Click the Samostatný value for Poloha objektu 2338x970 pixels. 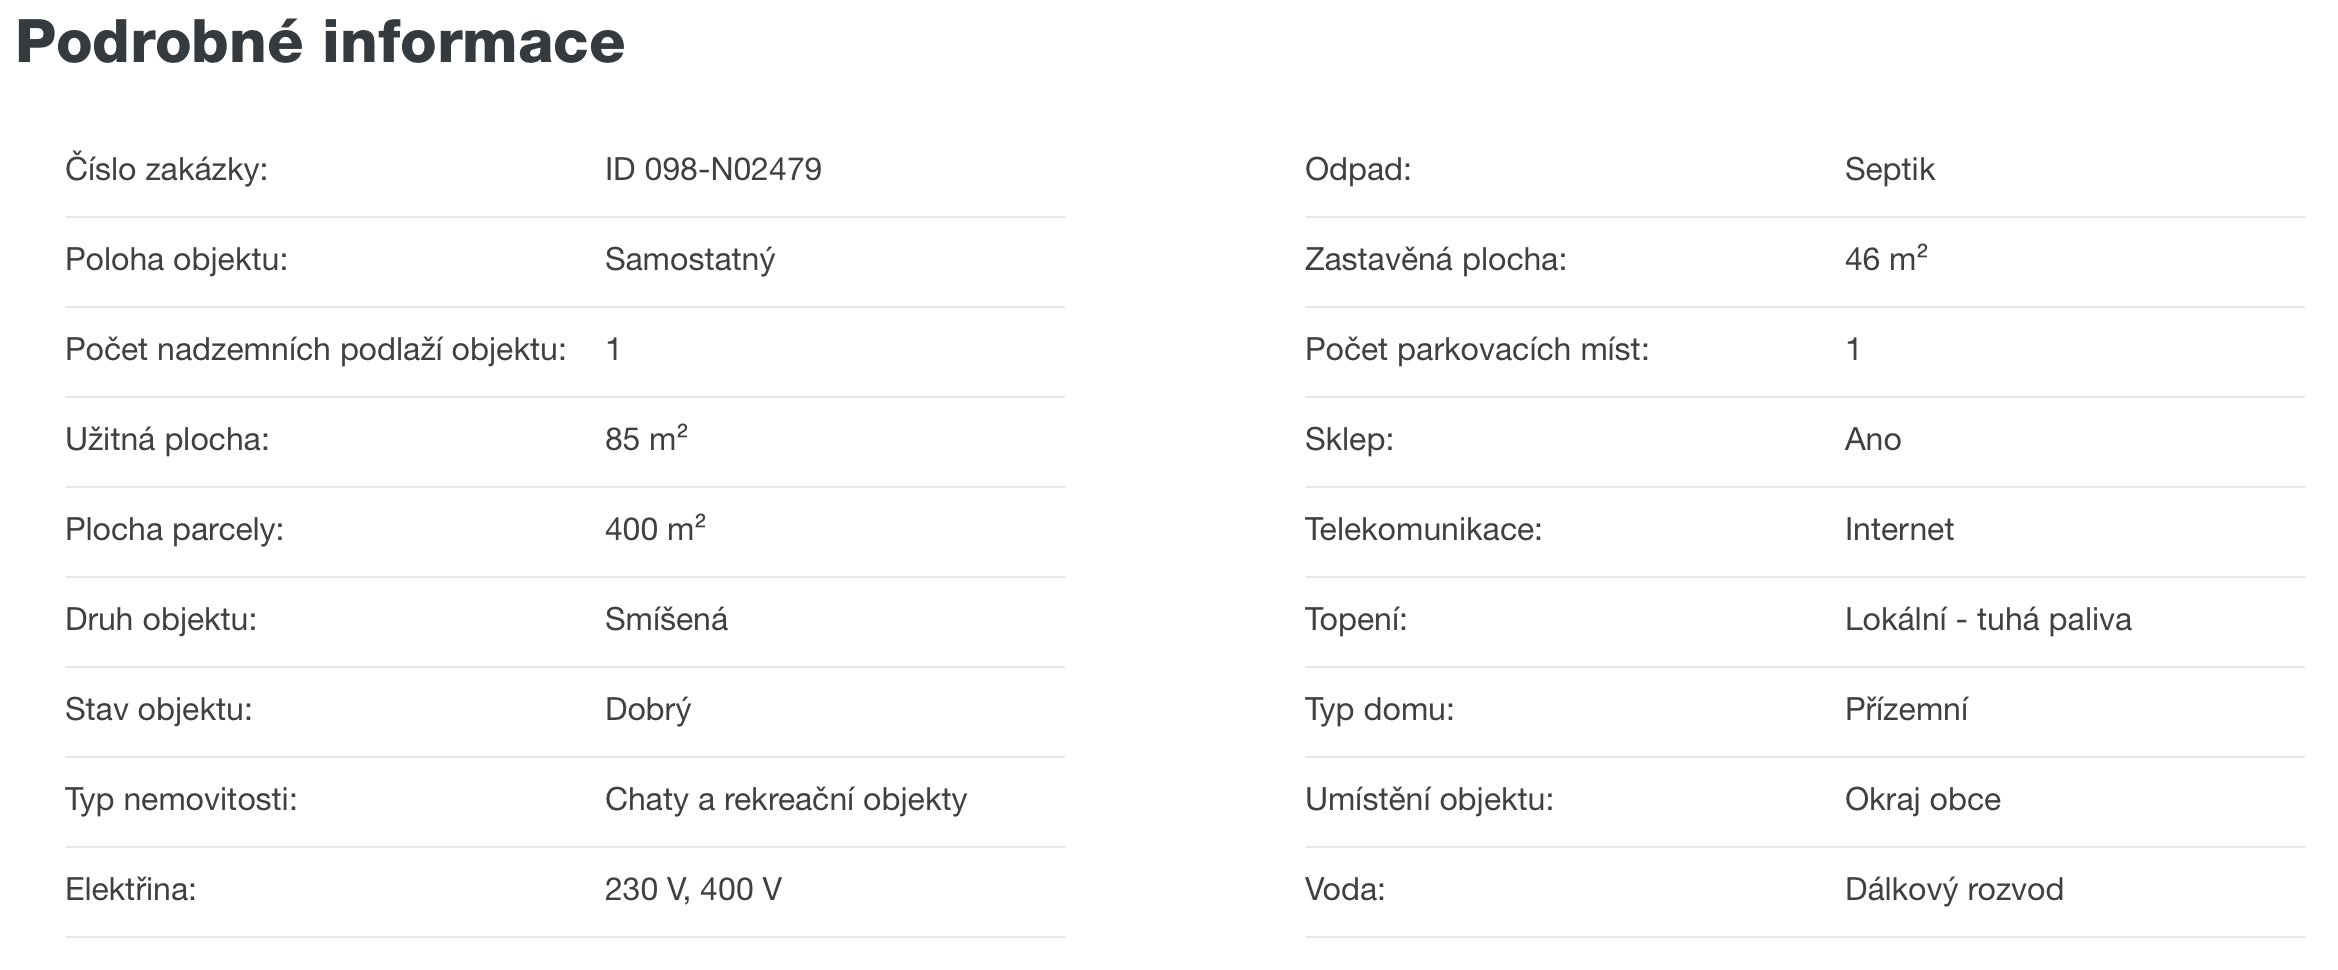point(690,260)
